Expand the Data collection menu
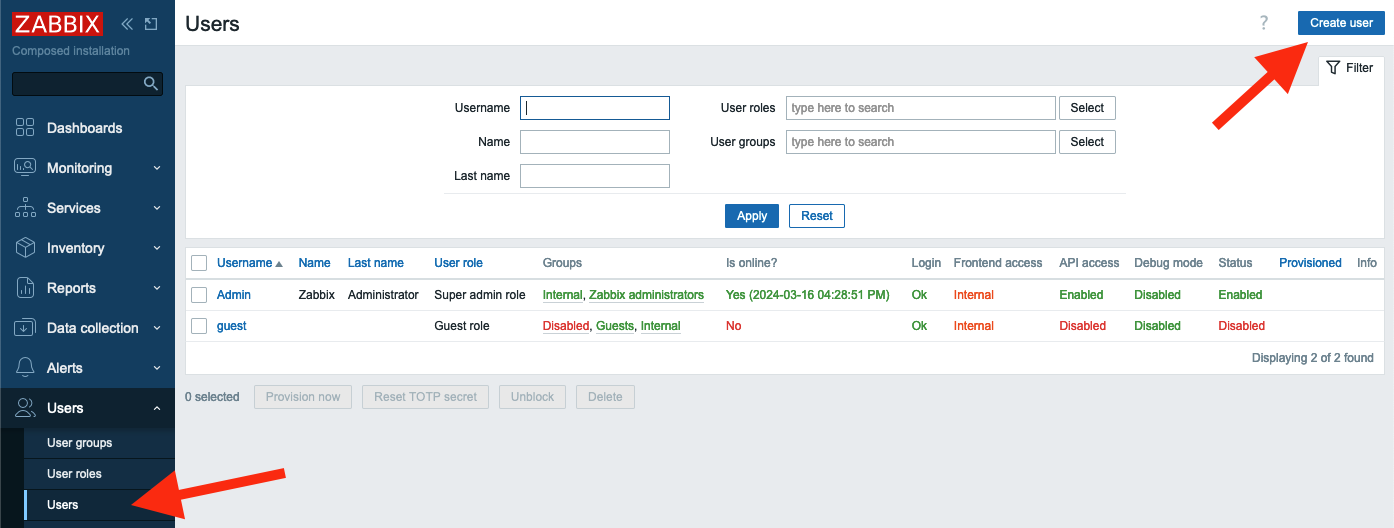Viewport: 1394px width, 528px height. pyautogui.click(x=87, y=328)
